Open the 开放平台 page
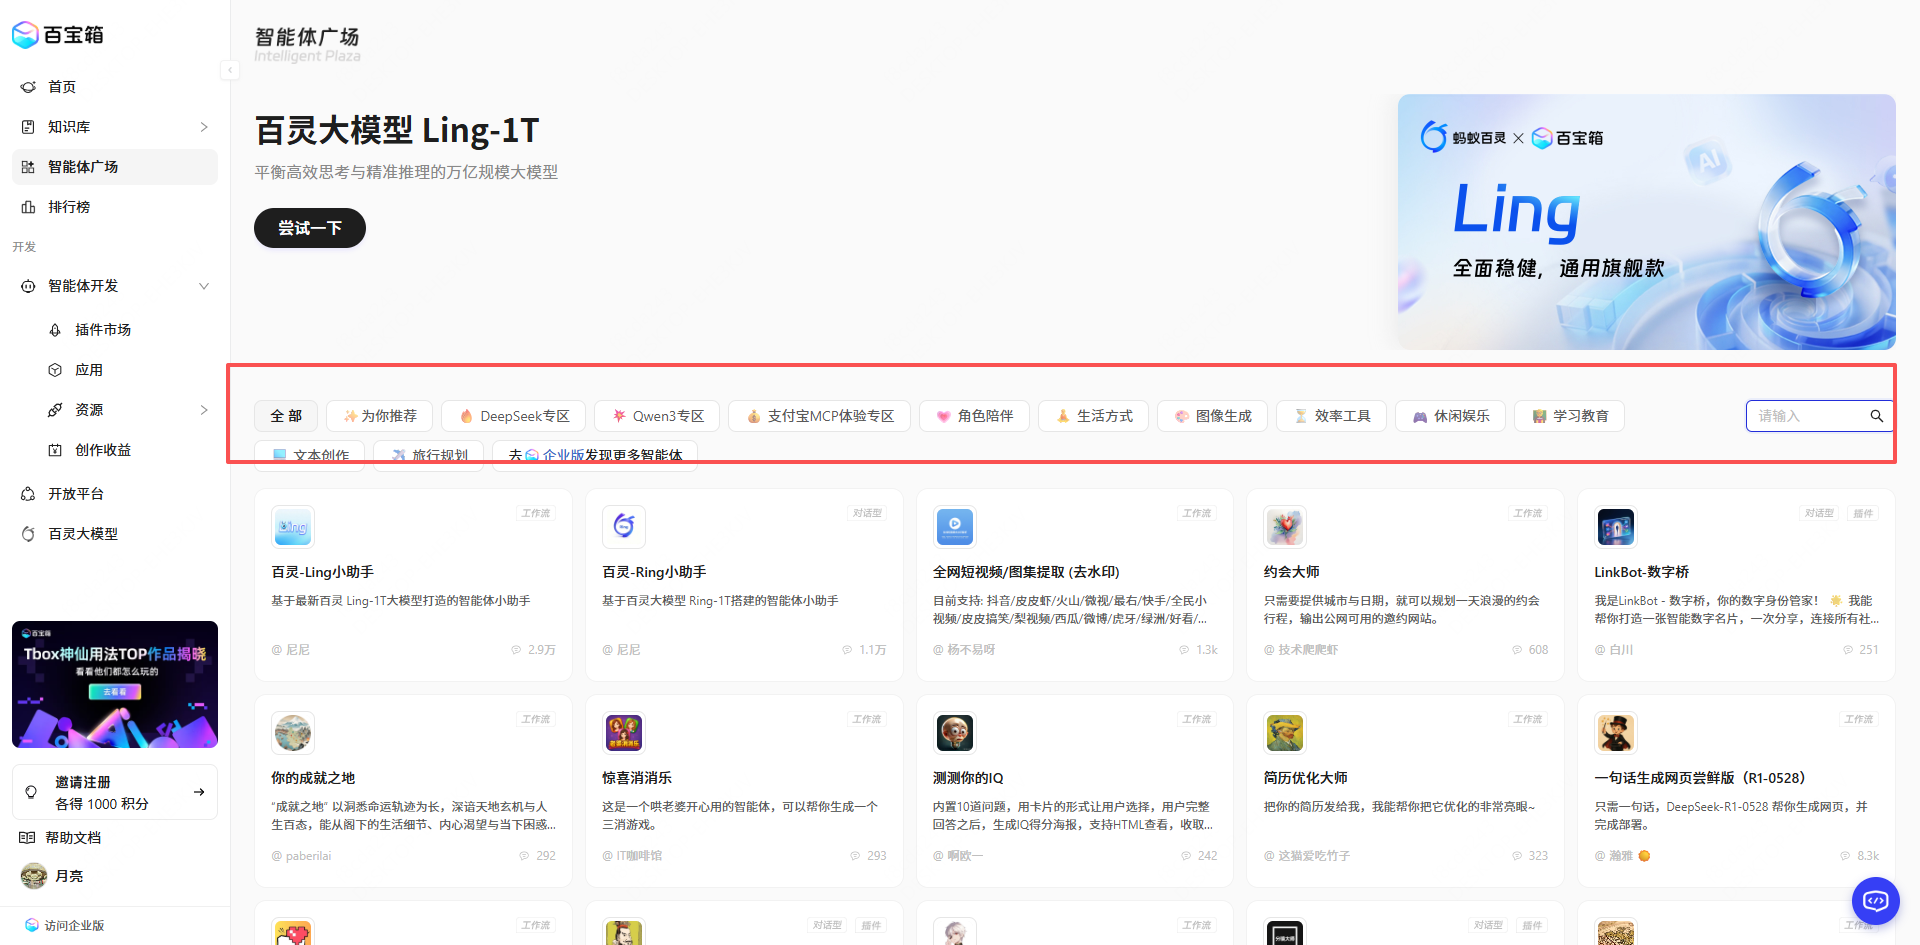This screenshot has width=1920, height=945. [75, 493]
